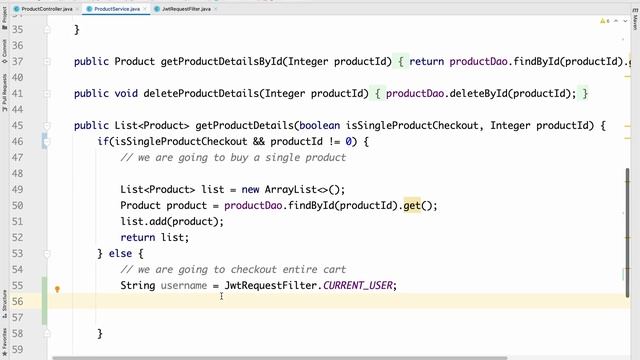Place cursor on empty highlighted line 56
Viewport: 640px width, 360px height.
339,301
